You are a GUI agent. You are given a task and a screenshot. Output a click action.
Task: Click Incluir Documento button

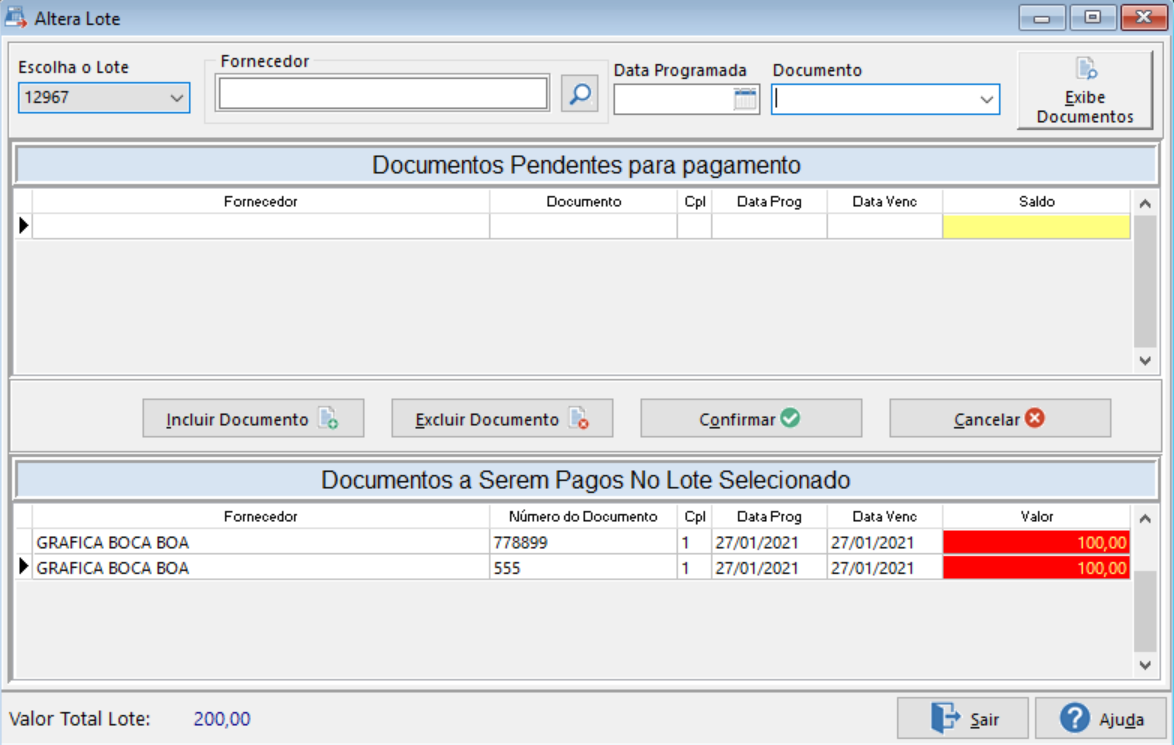(x=253, y=419)
